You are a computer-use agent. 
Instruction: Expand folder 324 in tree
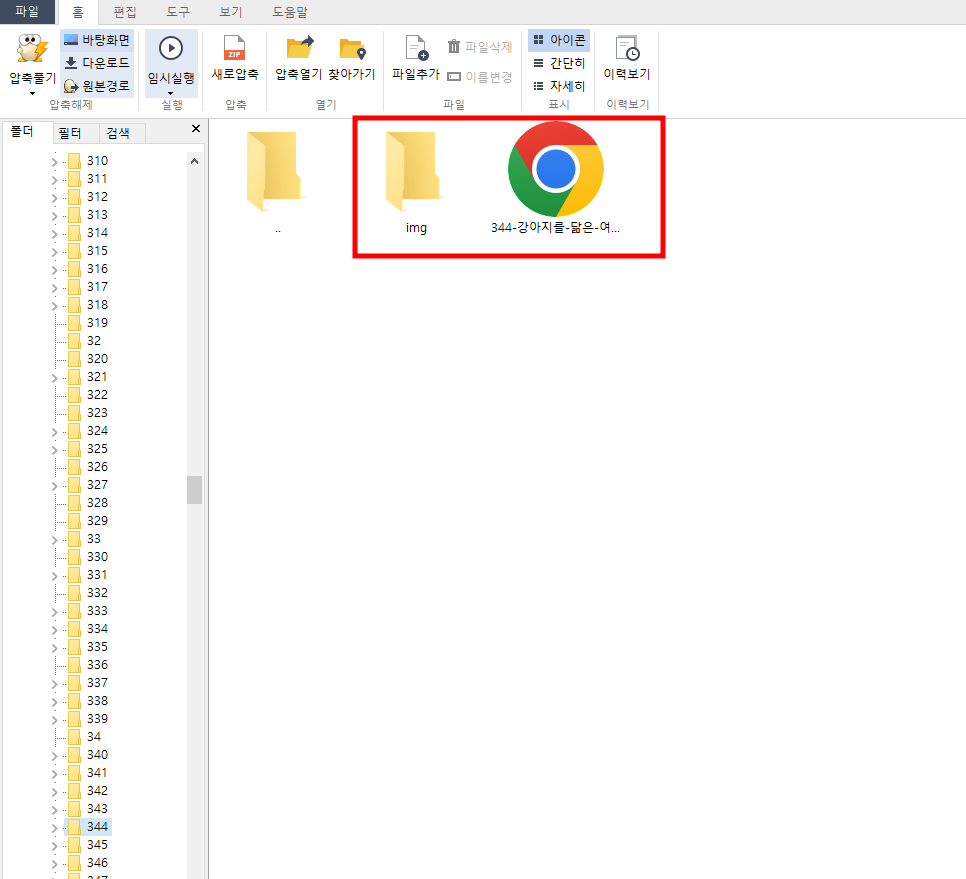(54, 432)
